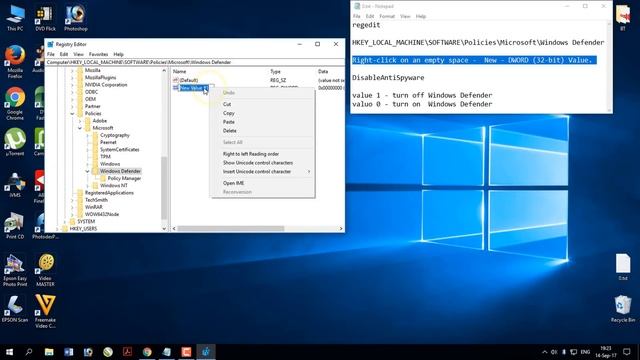Open DVD Flick desktop shortcut

[45, 18]
